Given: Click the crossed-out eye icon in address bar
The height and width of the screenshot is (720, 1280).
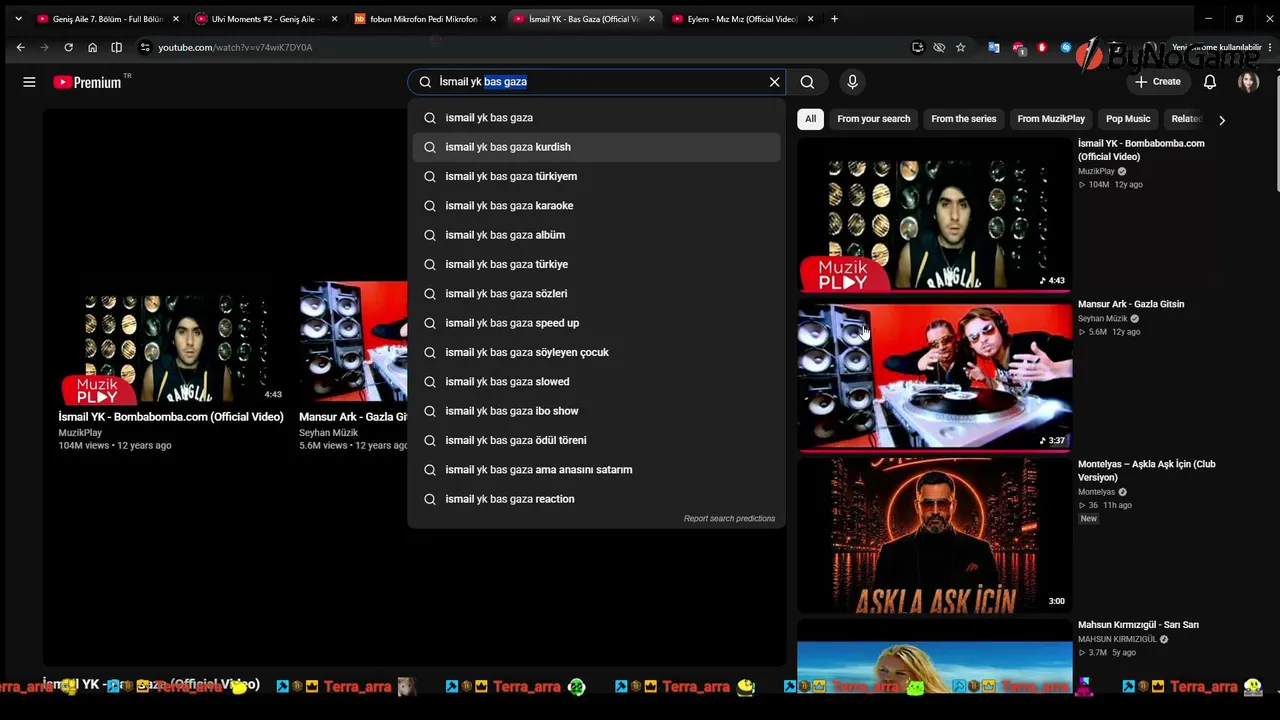Looking at the screenshot, I should pyautogui.click(x=939, y=47).
